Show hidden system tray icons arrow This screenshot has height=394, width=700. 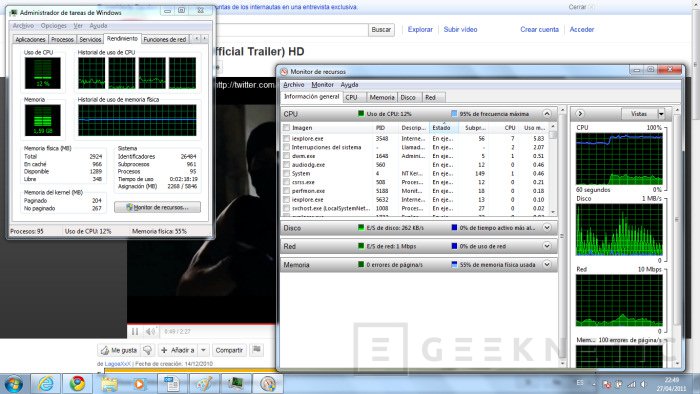[594, 384]
